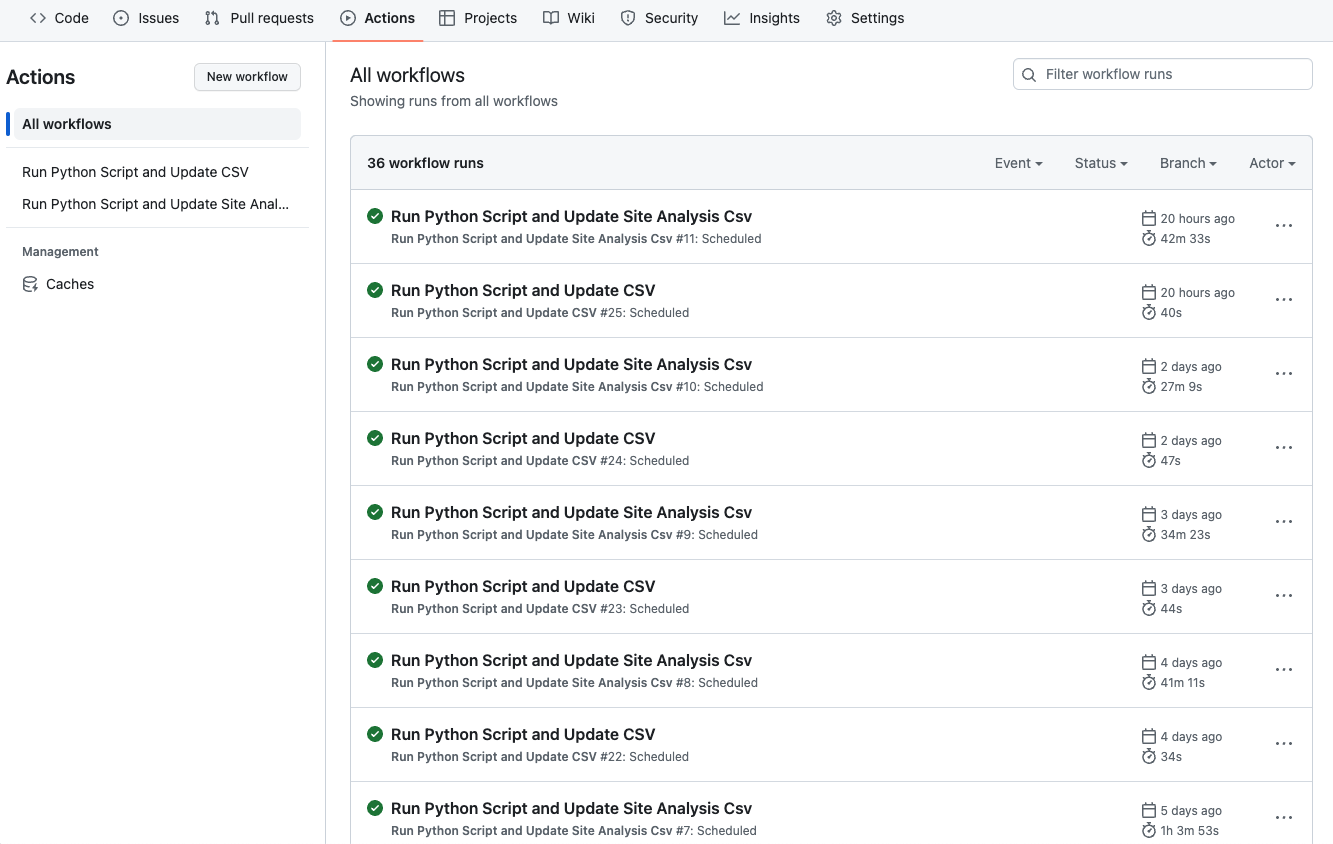Image resolution: width=1333 pixels, height=844 pixels.
Task: Select the Actions tab
Action: (377, 18)
